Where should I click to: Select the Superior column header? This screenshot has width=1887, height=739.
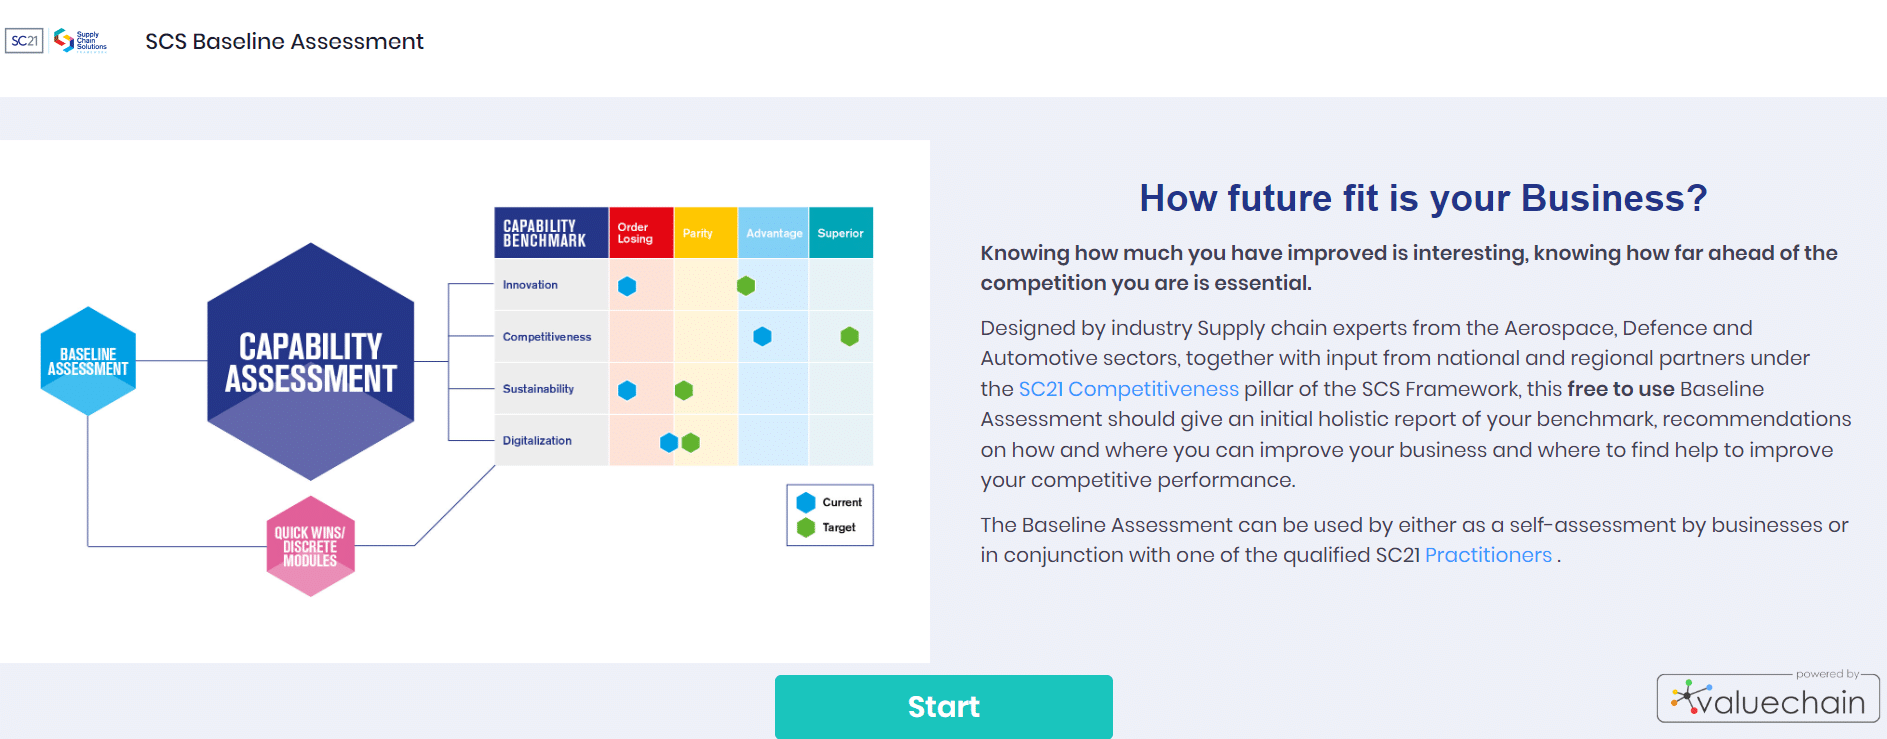841,232
